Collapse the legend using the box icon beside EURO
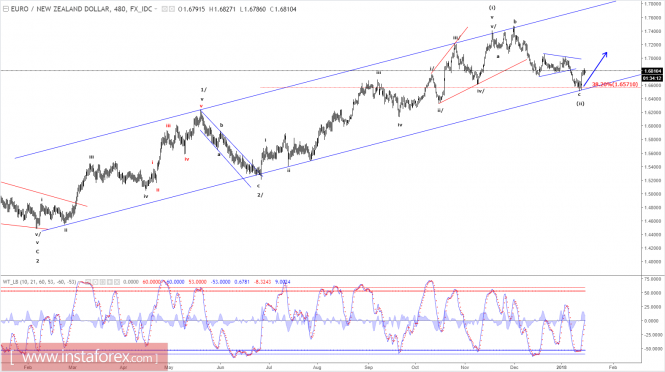 click(6, 9)
